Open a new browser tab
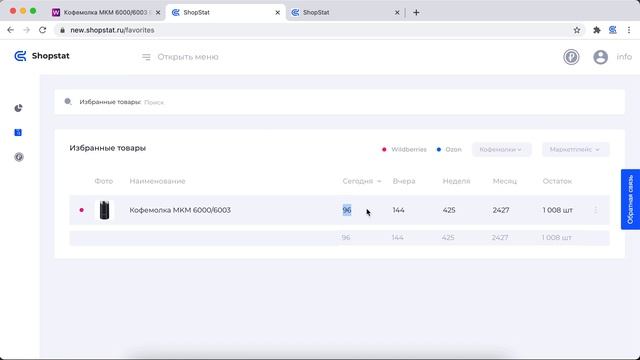 [x=416, y=13]
